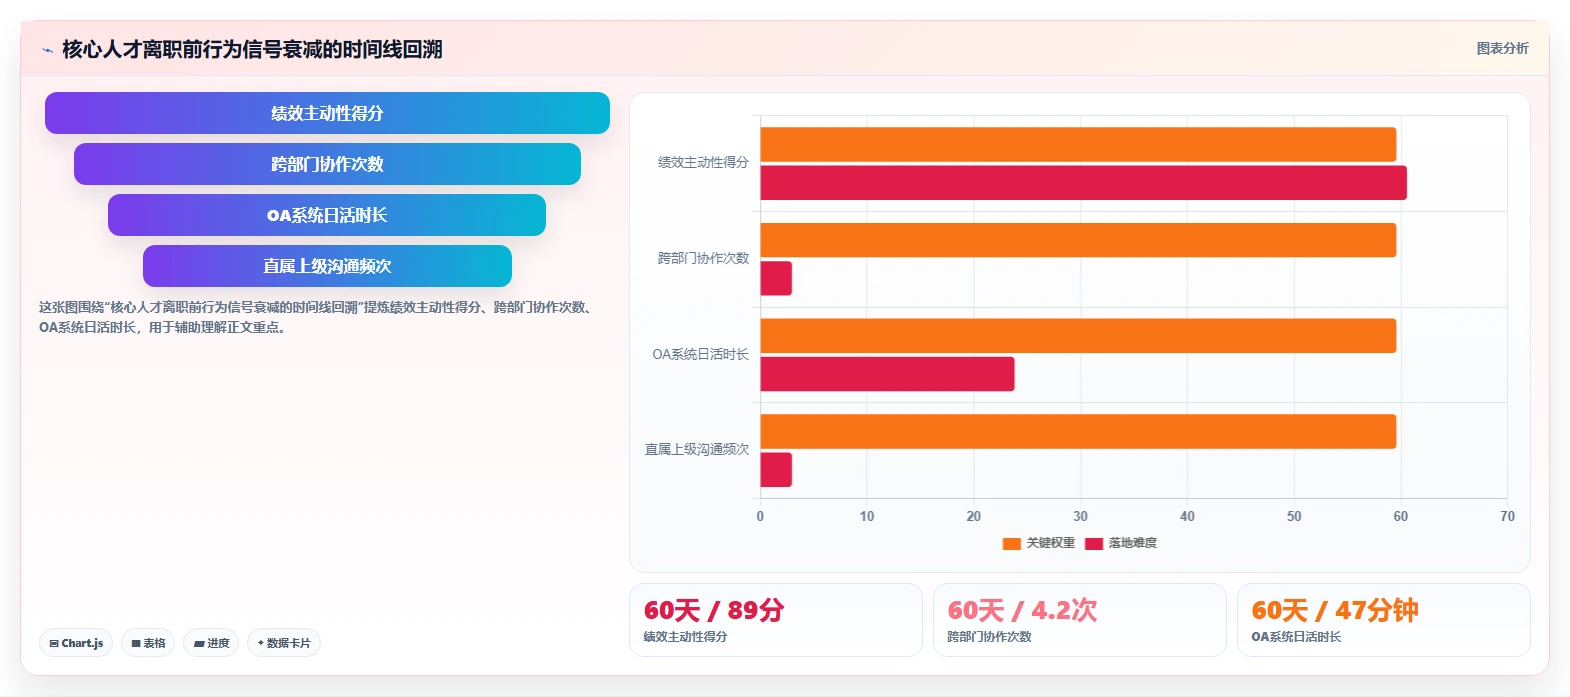Click the x-axis tick value 30
The width and height of the screenshot is (1570, 697).
tap(1080, 516)
